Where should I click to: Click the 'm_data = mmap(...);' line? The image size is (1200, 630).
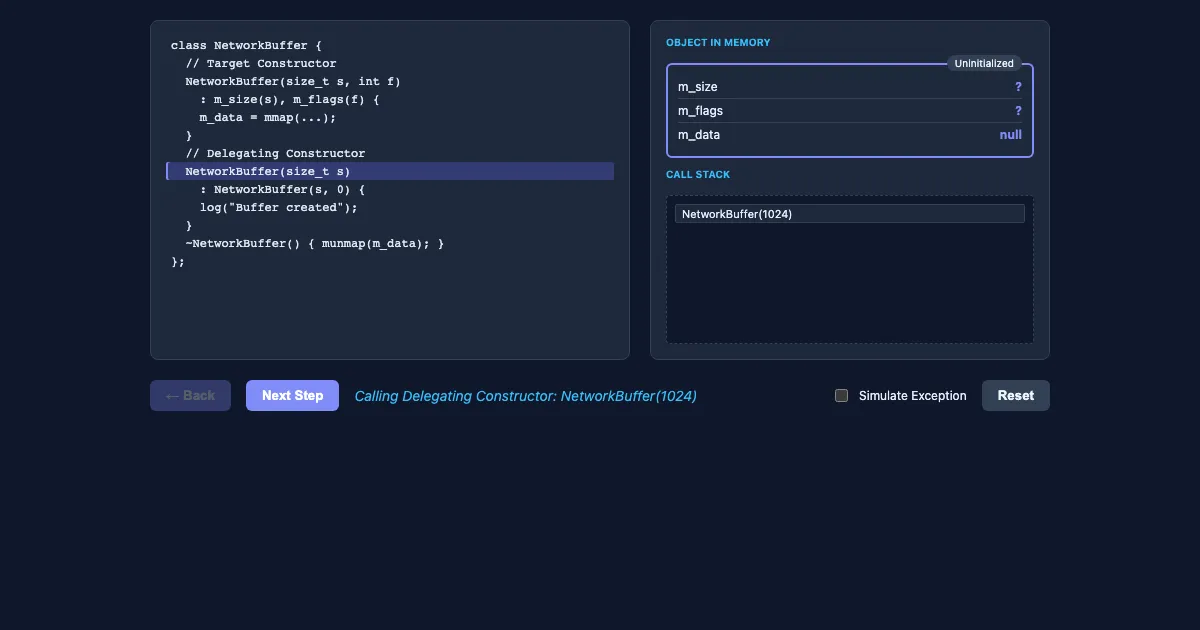pos(268,118)
